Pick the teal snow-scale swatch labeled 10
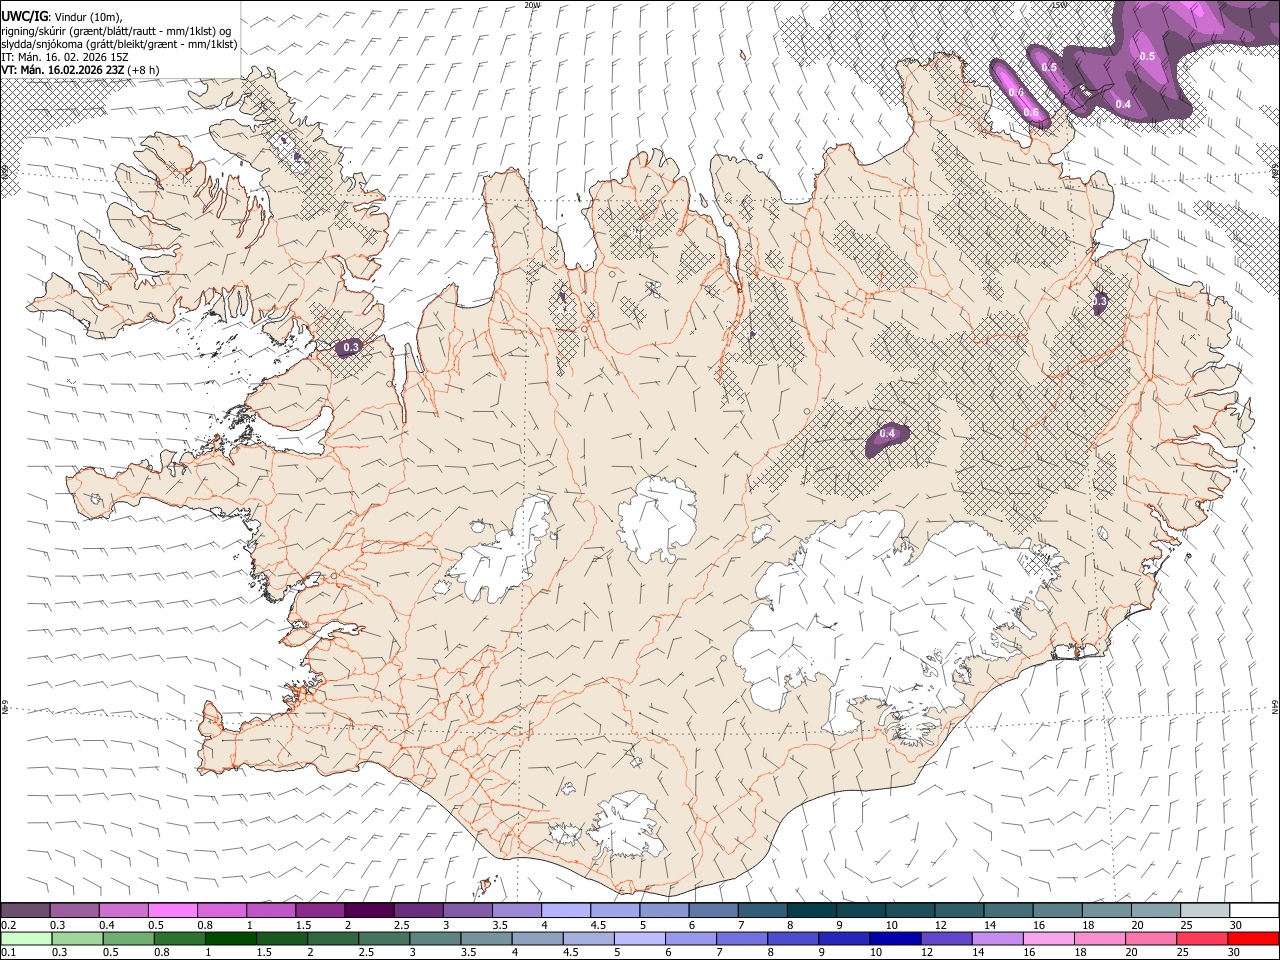 910,910
